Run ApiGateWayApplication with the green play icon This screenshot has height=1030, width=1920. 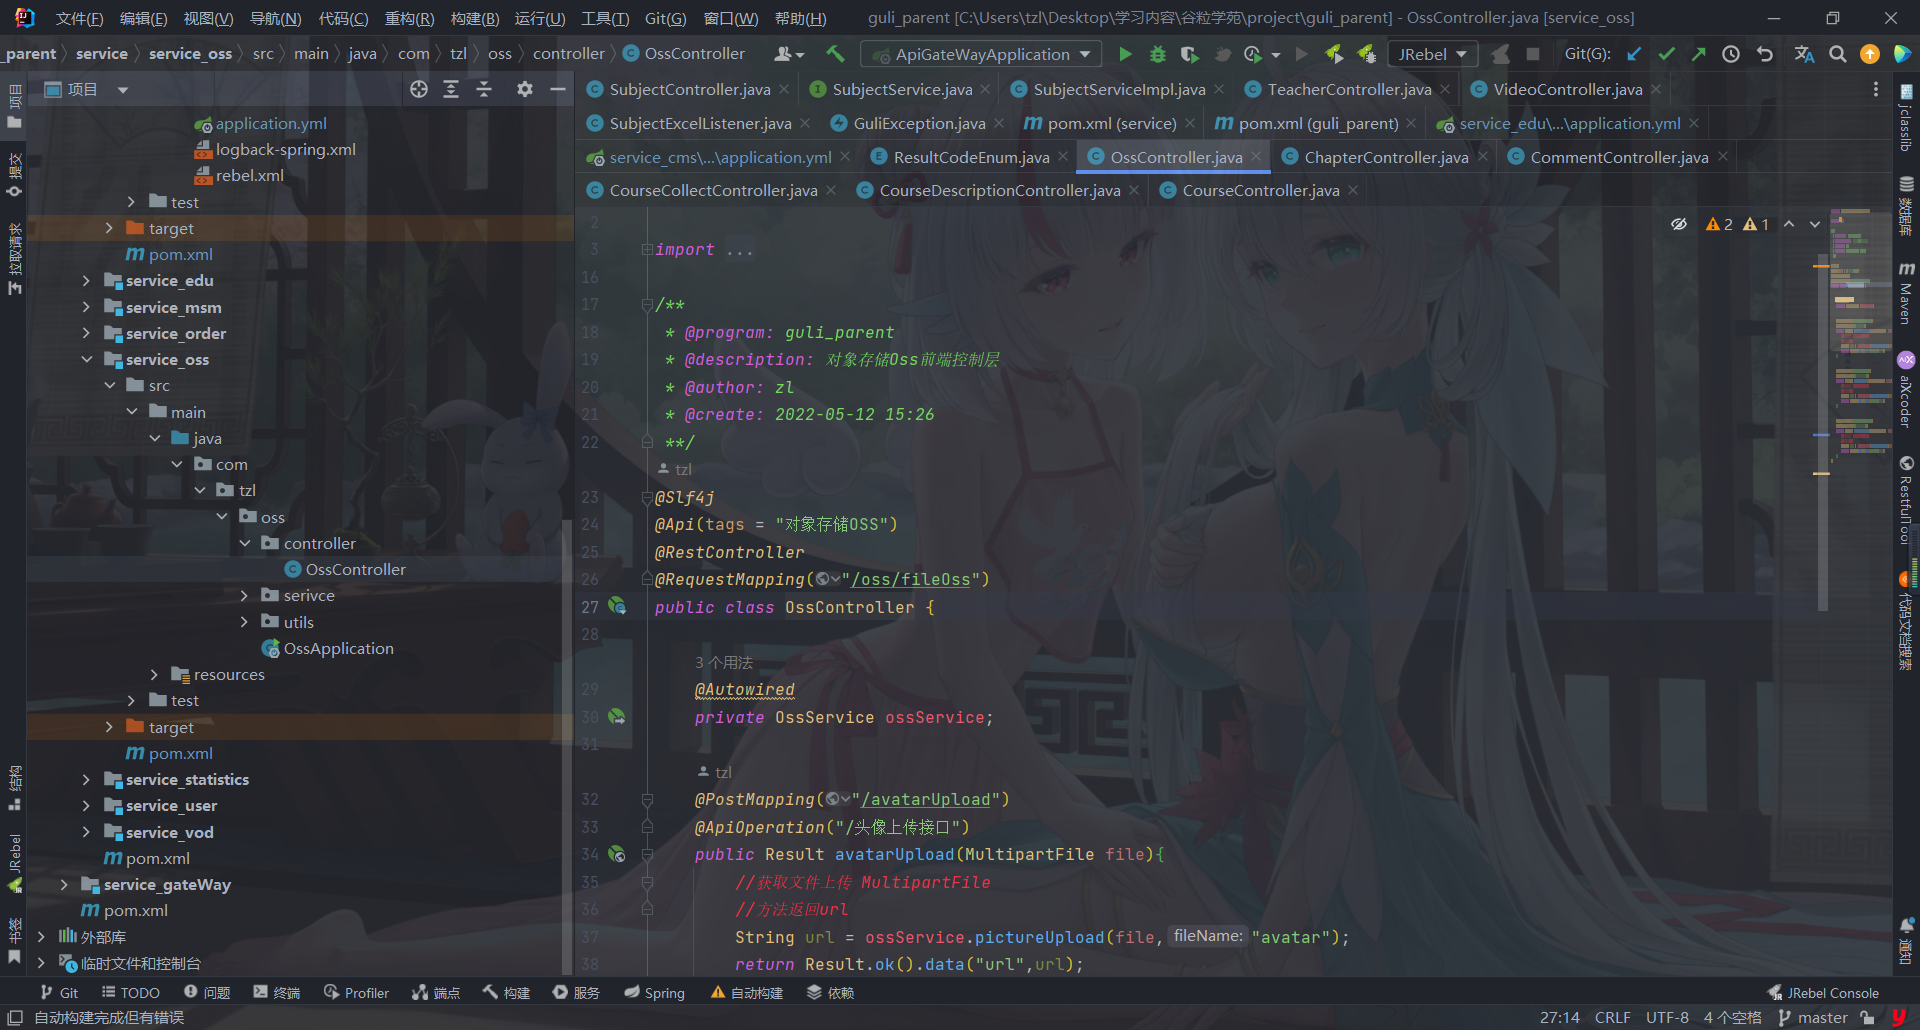(1125, 54)
